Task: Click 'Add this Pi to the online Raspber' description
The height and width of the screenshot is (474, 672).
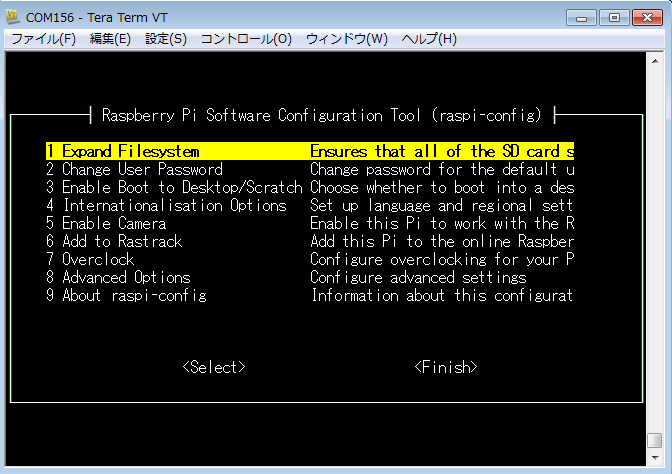Action: (442, 241)
